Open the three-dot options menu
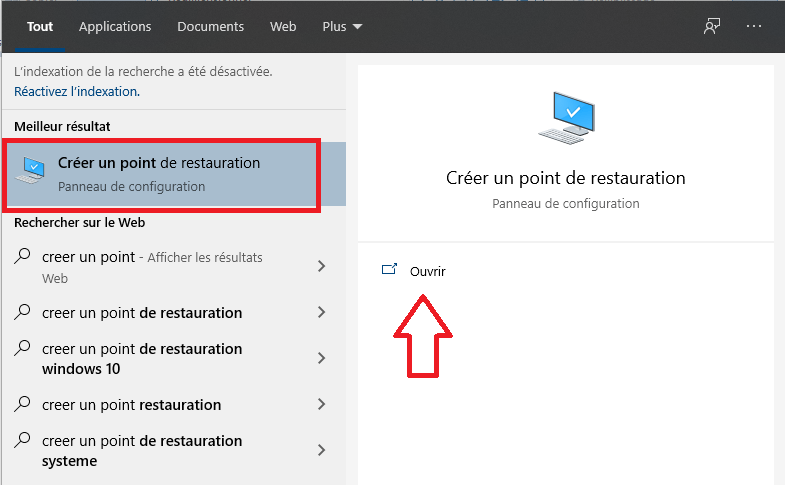 pos(753,26)
